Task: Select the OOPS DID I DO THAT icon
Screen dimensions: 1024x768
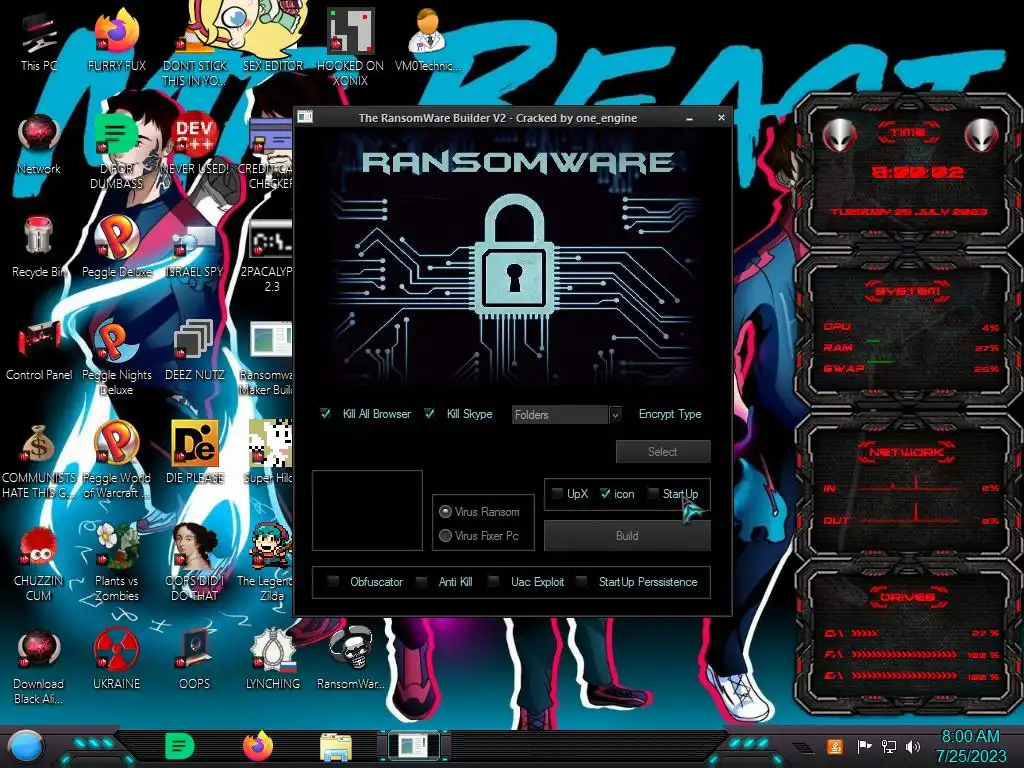Action: coord(195,564)
